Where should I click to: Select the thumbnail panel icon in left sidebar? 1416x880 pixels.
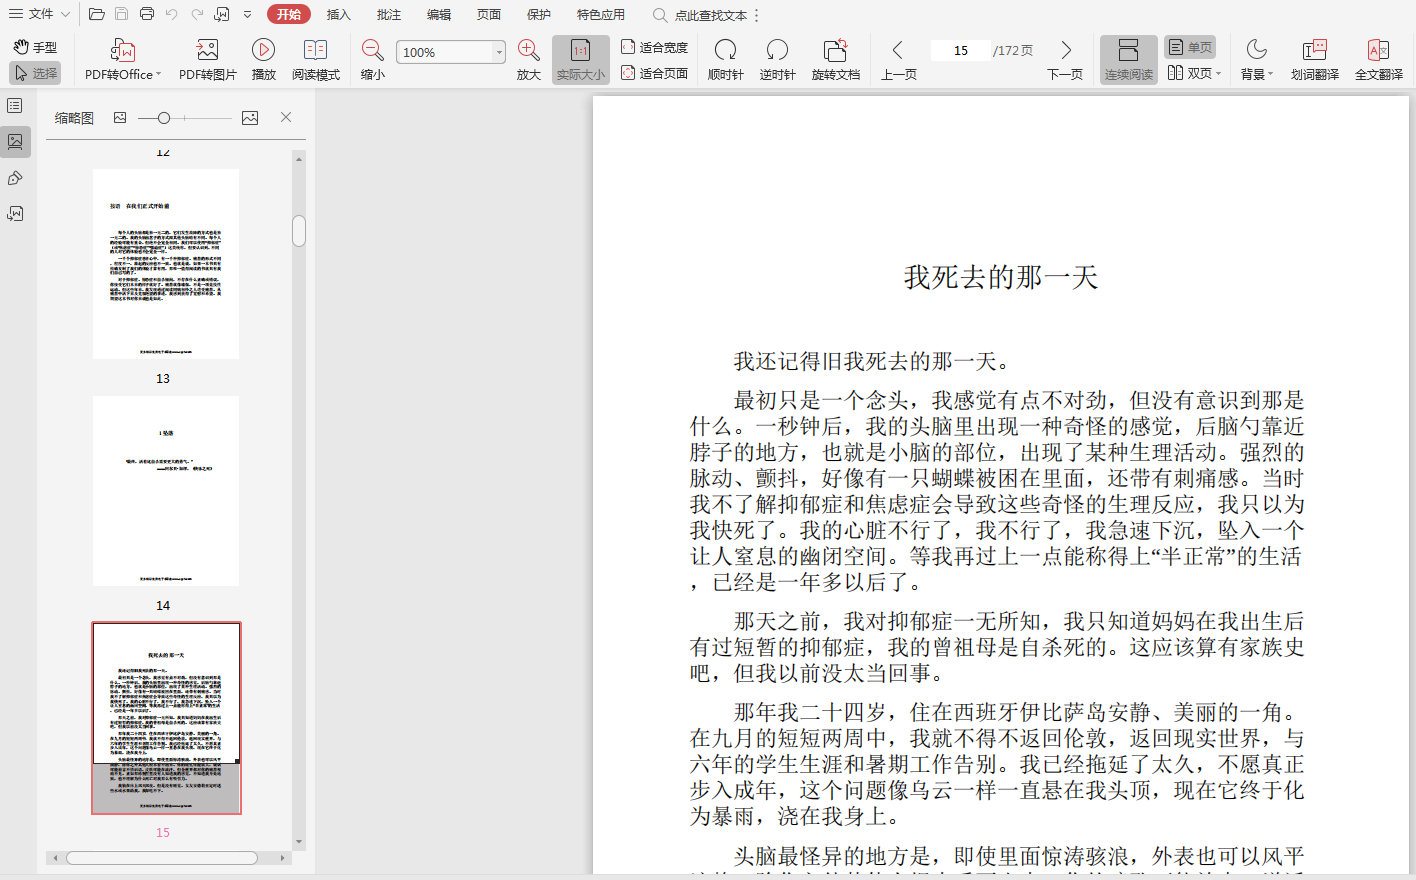pyautogui.click(x=15, y=142)
